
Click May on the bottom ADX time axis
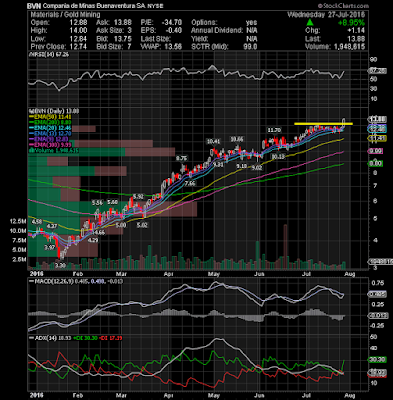tap(214, 396)
